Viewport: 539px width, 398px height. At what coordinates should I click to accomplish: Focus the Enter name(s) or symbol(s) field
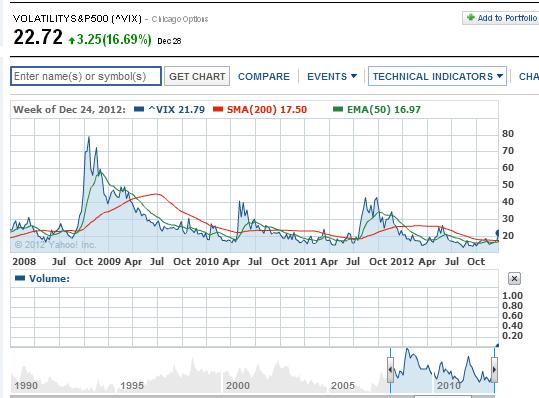tap(86, 76)
